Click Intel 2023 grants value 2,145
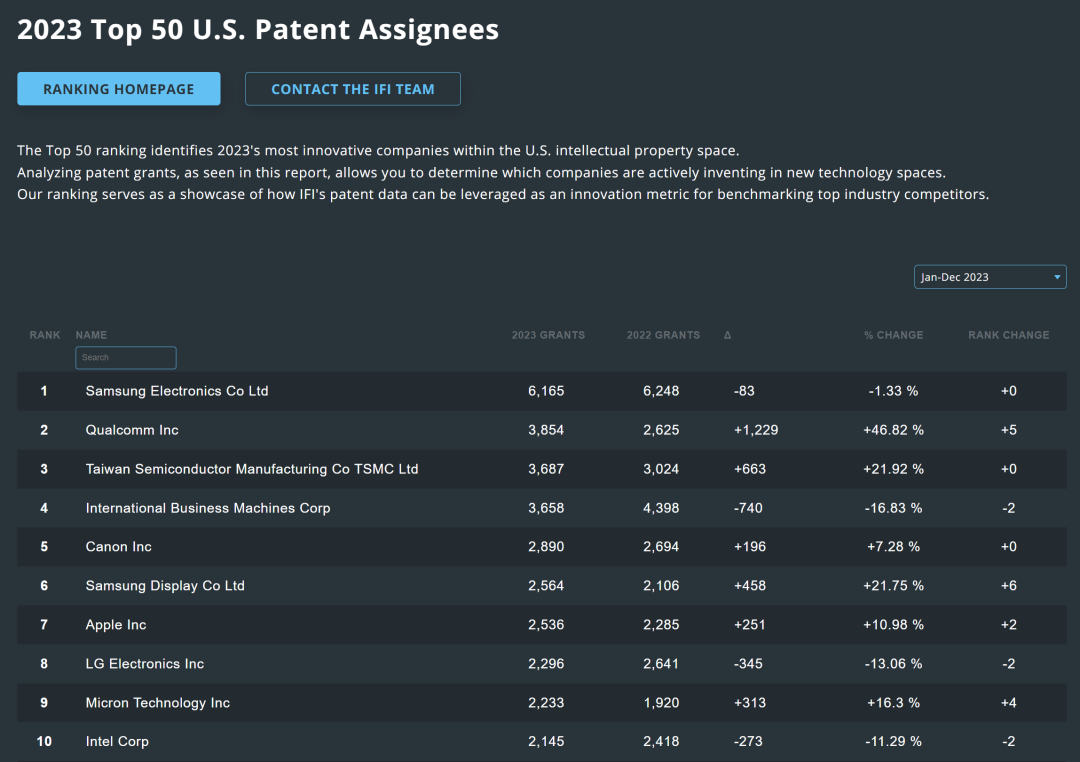This screenshot has height=762, width=1080. click(546, 741)
